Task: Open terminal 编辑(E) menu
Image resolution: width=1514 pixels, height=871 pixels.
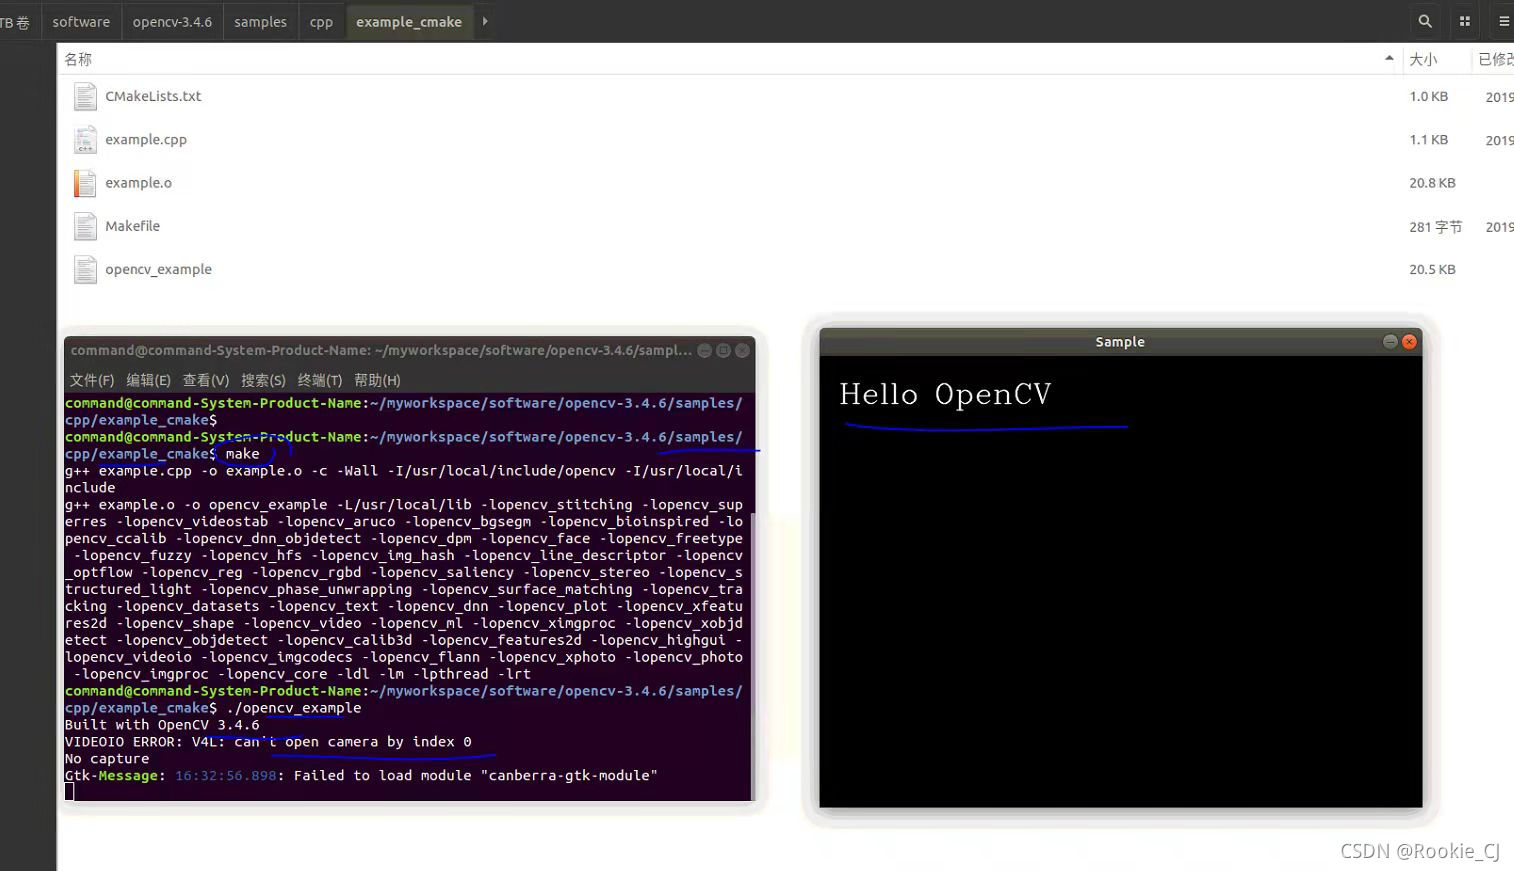Action: pos(148,380)
